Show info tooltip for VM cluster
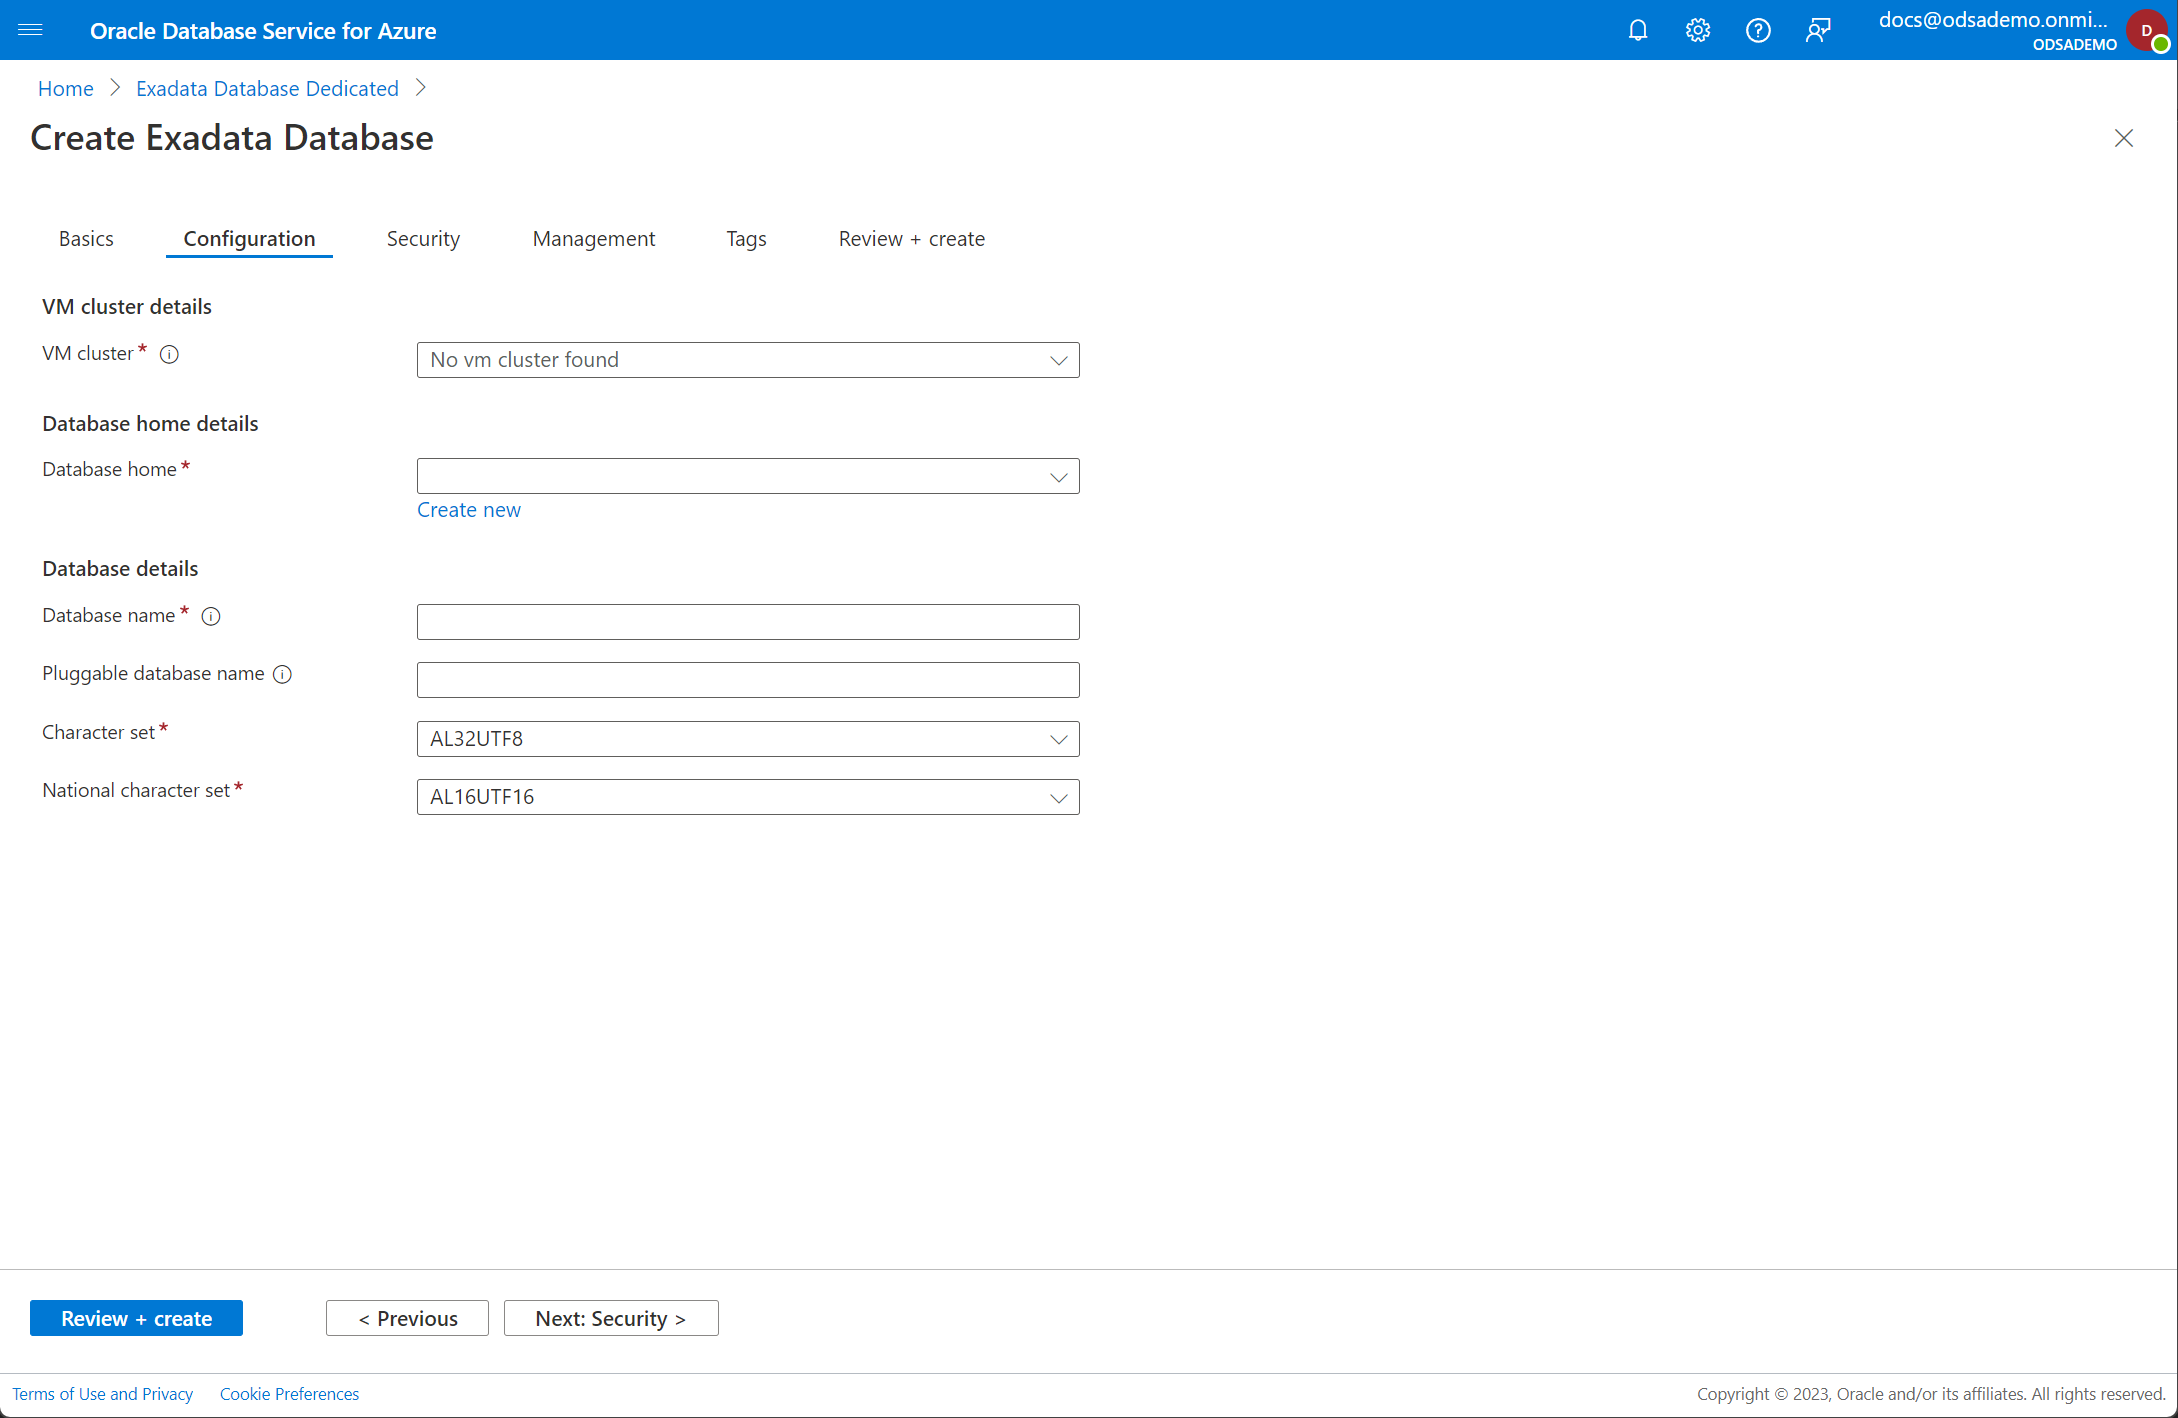Viewport: 2178px width, 1418px height. point(169,354)
